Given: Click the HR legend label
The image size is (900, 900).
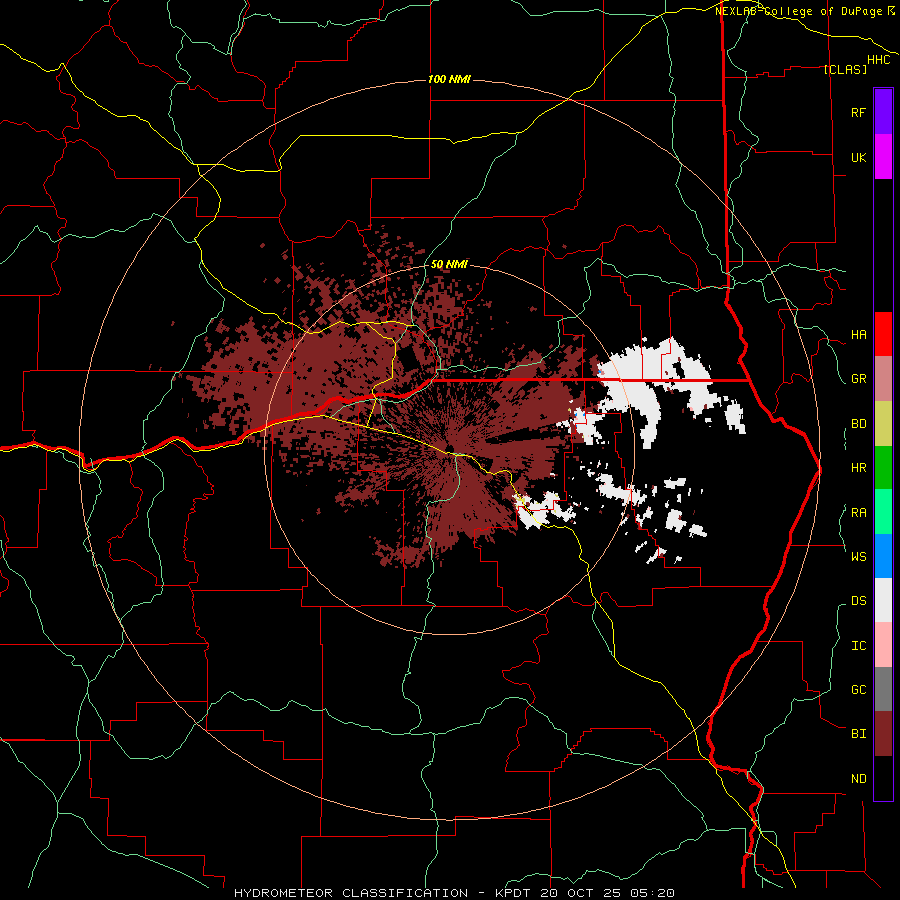Looking at the screenshot, I should click(x=858, y=468).
